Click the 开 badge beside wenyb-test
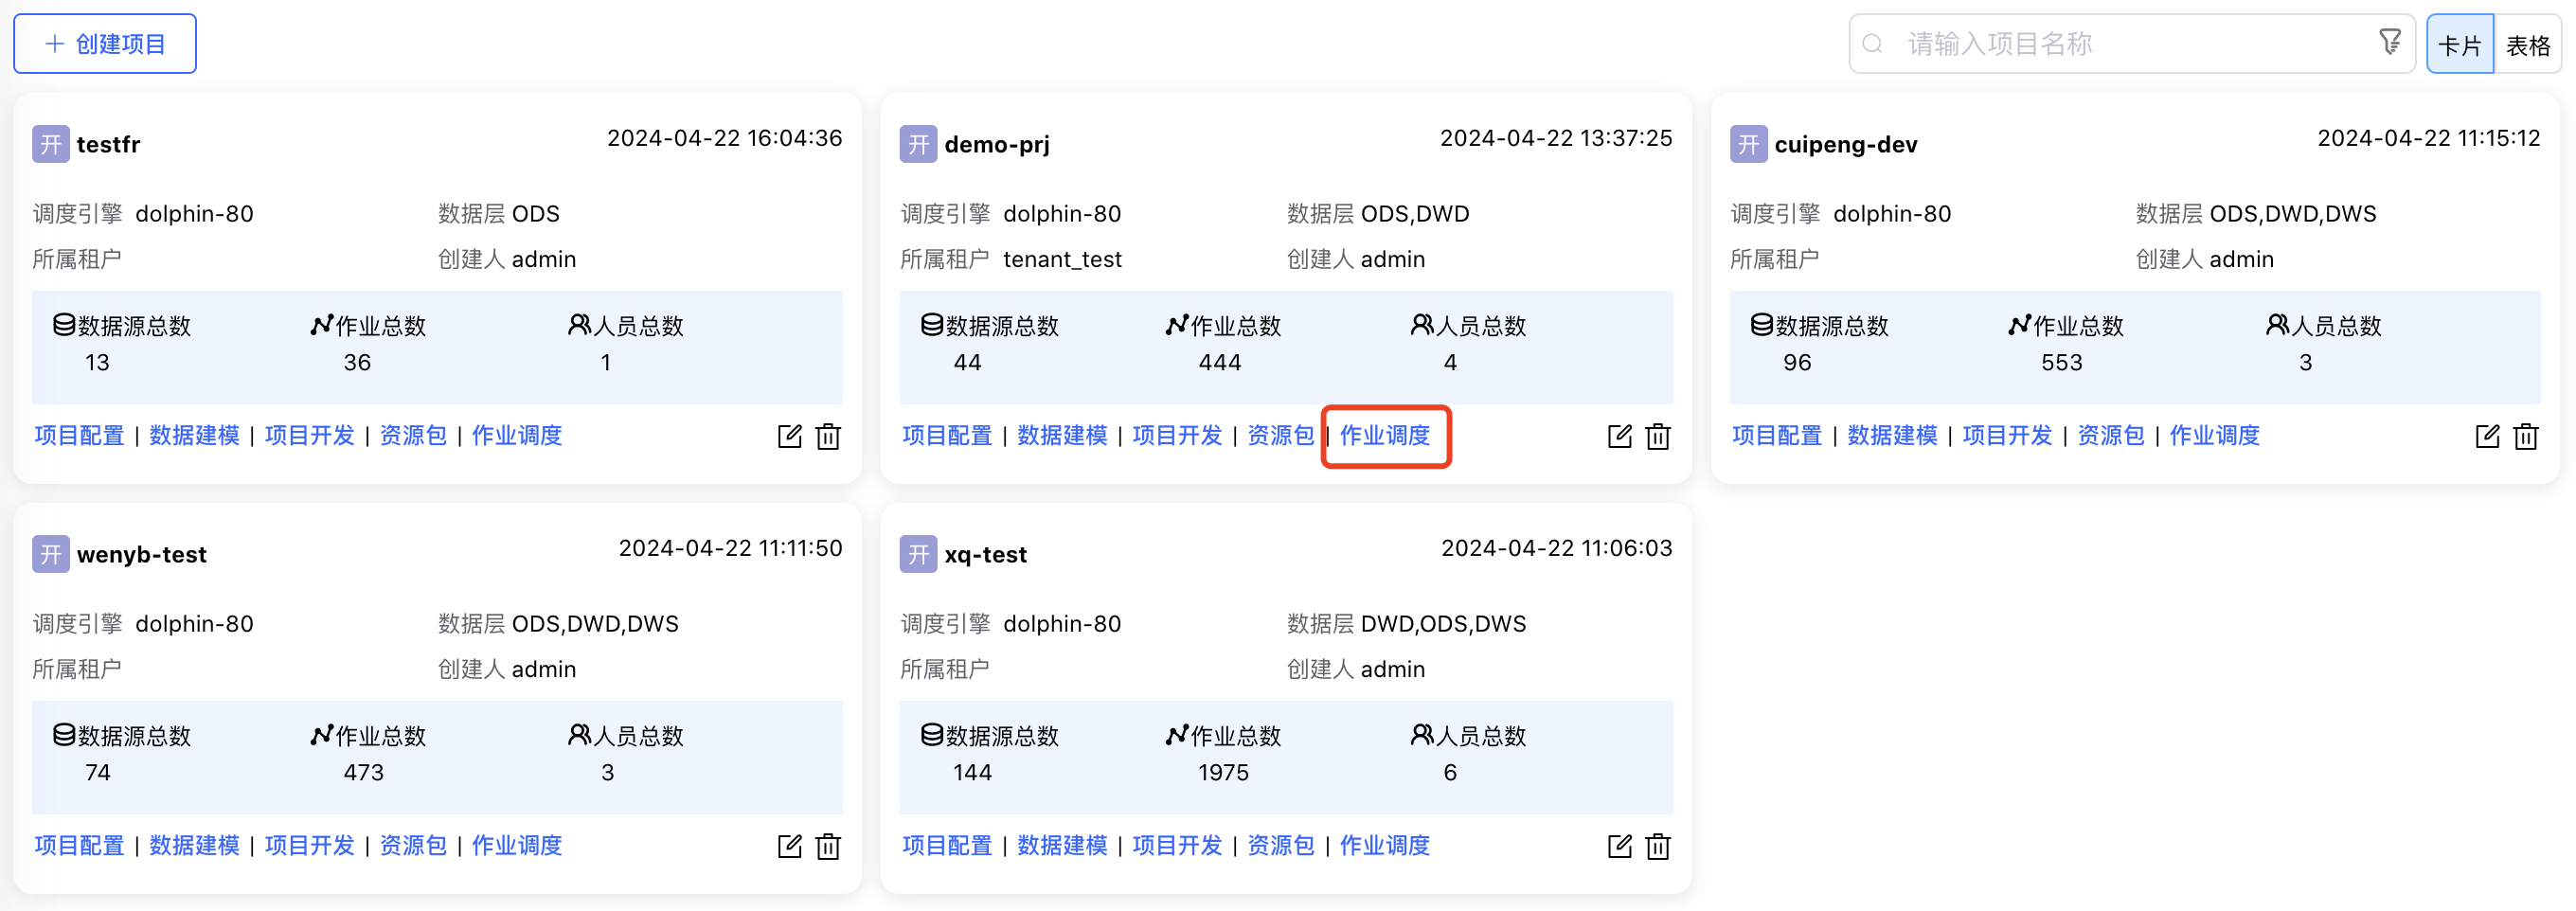This screenshot has height=911, width=2576. coord(50,554)
